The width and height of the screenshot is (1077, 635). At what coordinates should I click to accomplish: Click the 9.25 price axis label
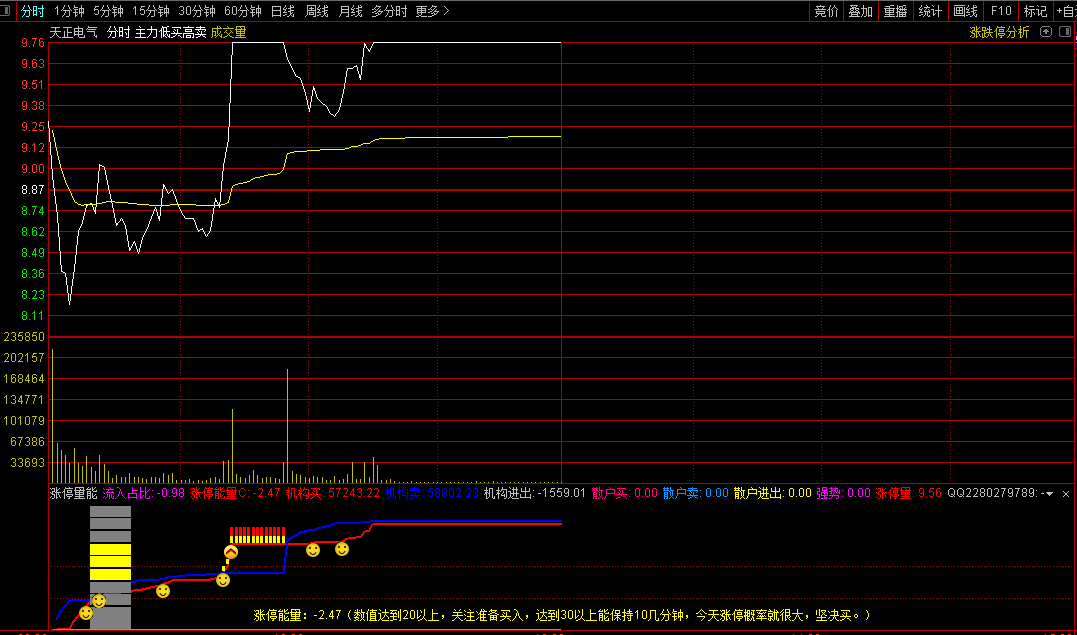(x=34, y=127)
